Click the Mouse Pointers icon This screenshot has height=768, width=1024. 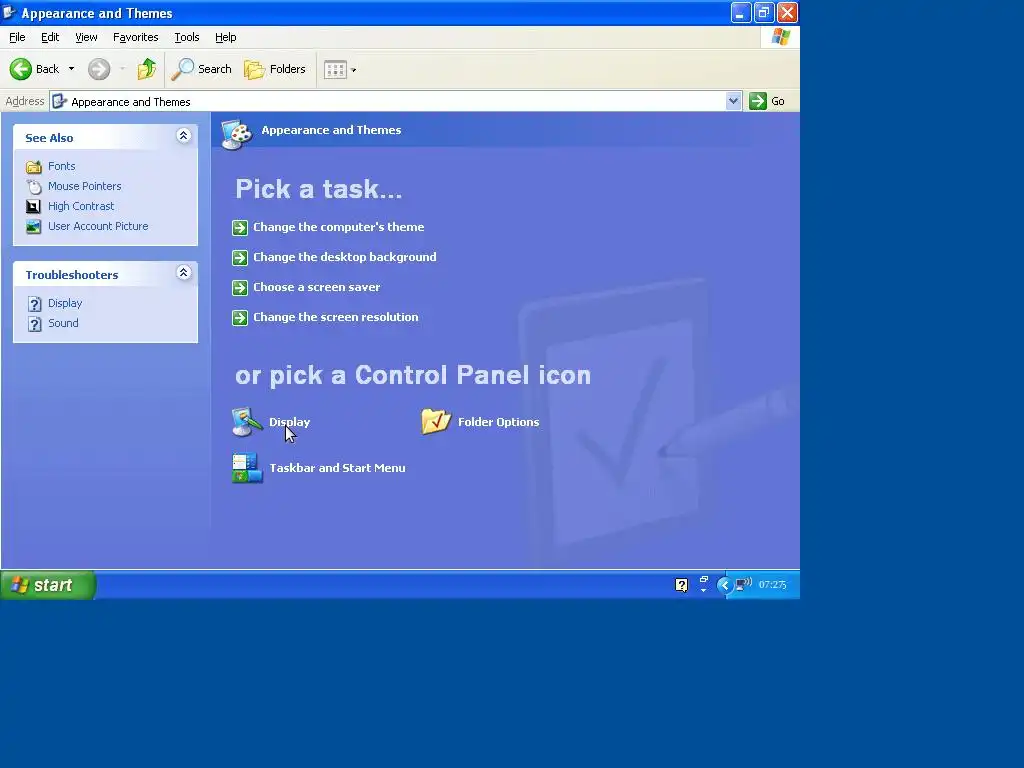click(33, 187)
